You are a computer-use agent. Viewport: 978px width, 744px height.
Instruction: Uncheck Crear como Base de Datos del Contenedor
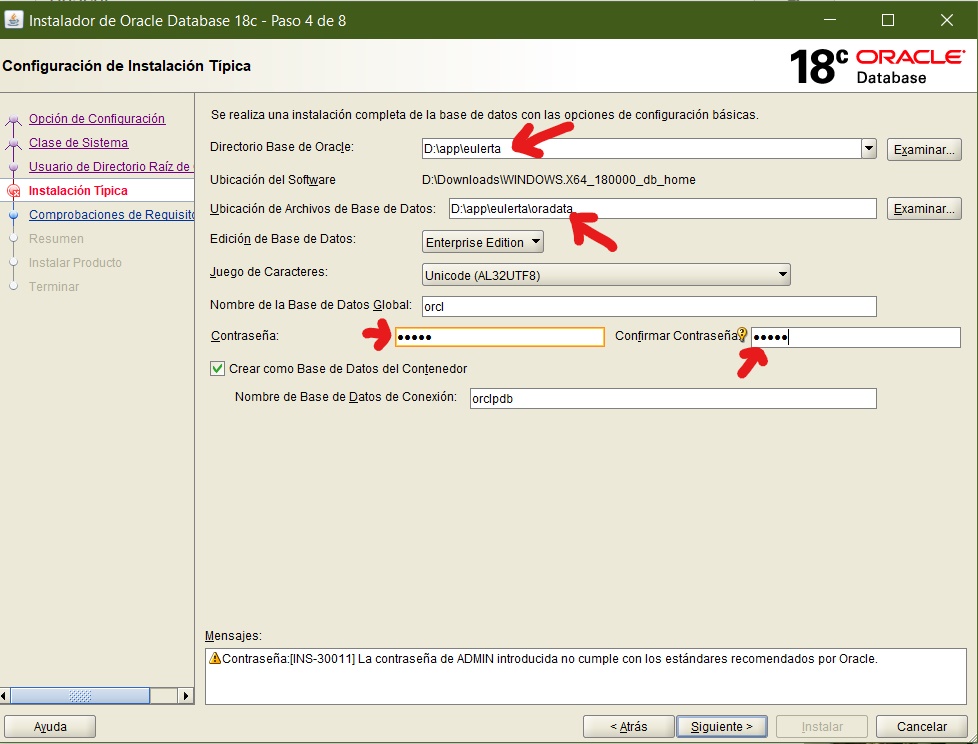pyautogui.click(x=217, y=369)
